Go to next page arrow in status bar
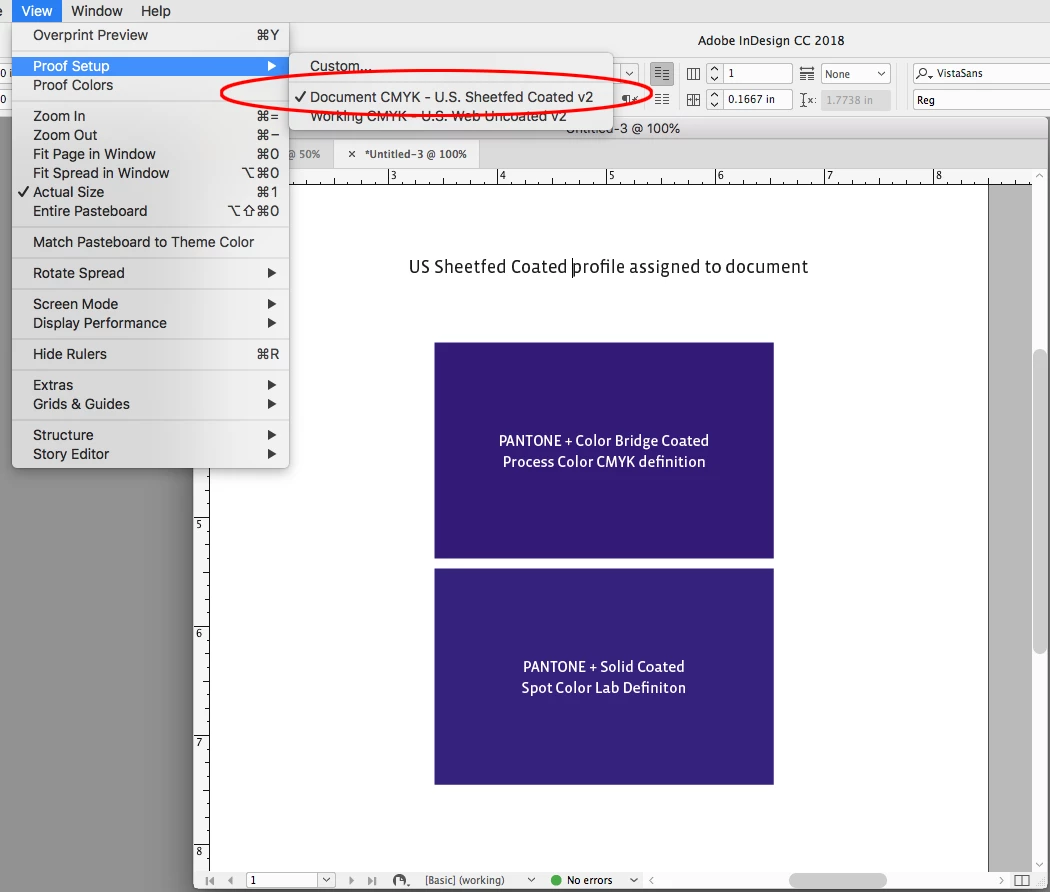Screen dimensions: 1050x892 351,880
